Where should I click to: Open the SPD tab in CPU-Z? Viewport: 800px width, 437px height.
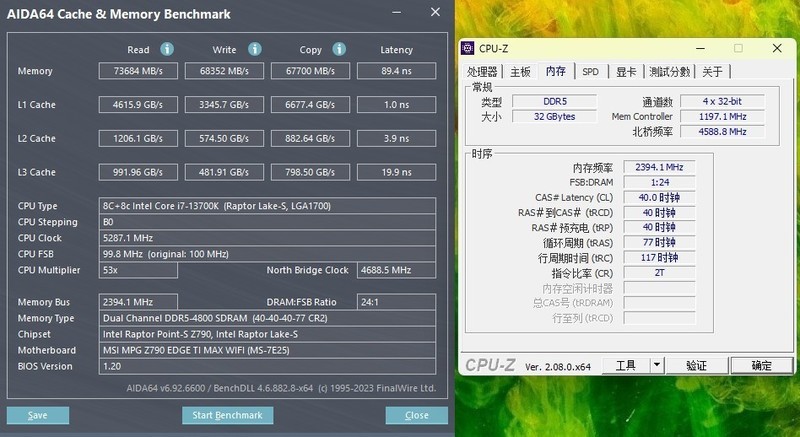[590, 72]
